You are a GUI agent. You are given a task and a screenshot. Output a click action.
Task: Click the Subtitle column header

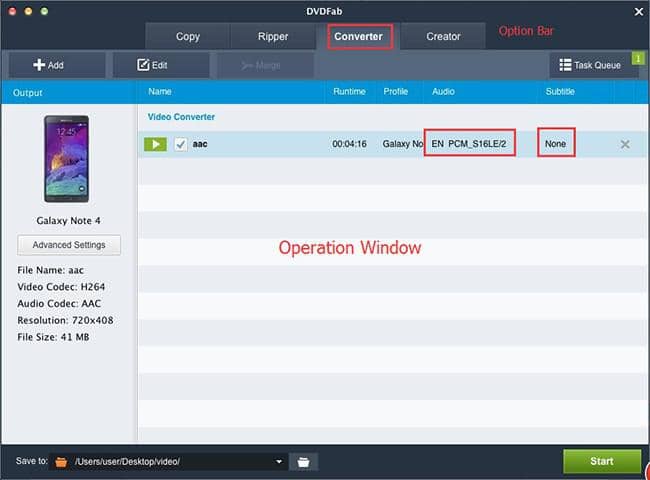[x=560, y=92]
